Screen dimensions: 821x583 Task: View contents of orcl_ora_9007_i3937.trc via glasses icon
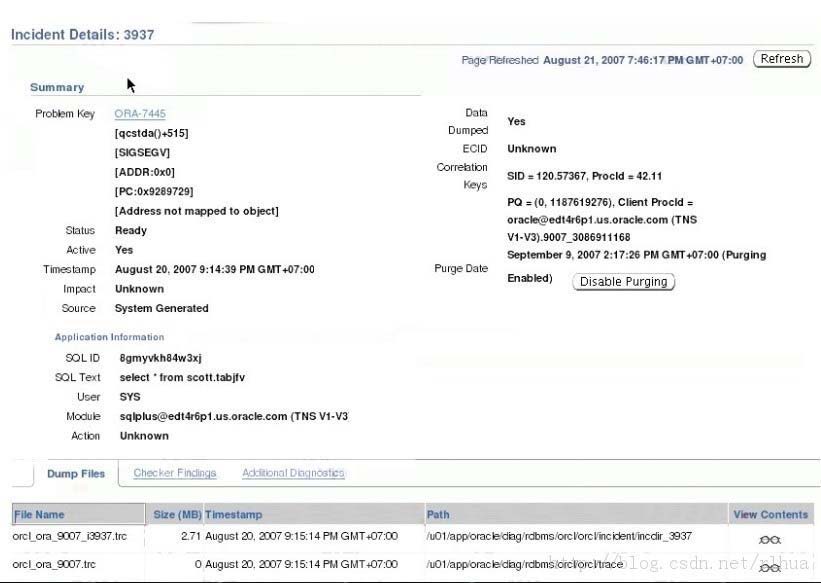[x=769, y=540]
